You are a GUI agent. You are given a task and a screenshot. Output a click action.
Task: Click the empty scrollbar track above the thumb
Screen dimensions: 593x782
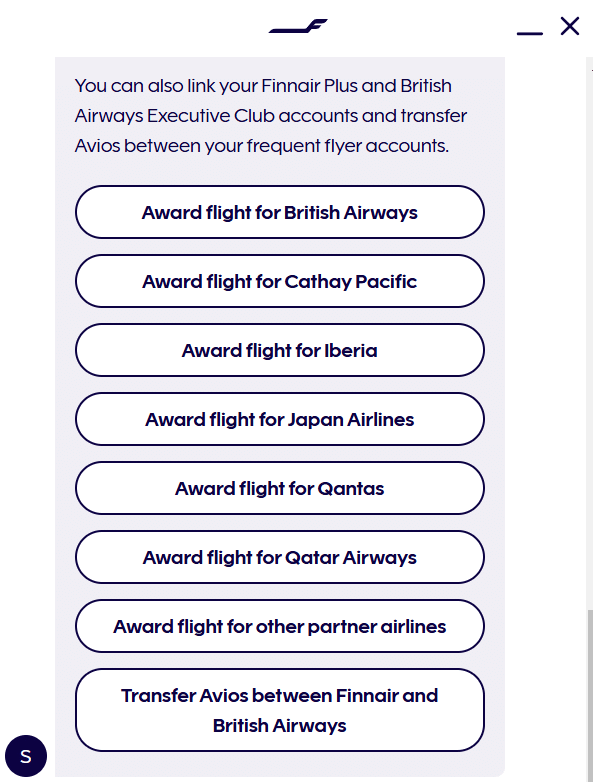(x=590, y=334)
